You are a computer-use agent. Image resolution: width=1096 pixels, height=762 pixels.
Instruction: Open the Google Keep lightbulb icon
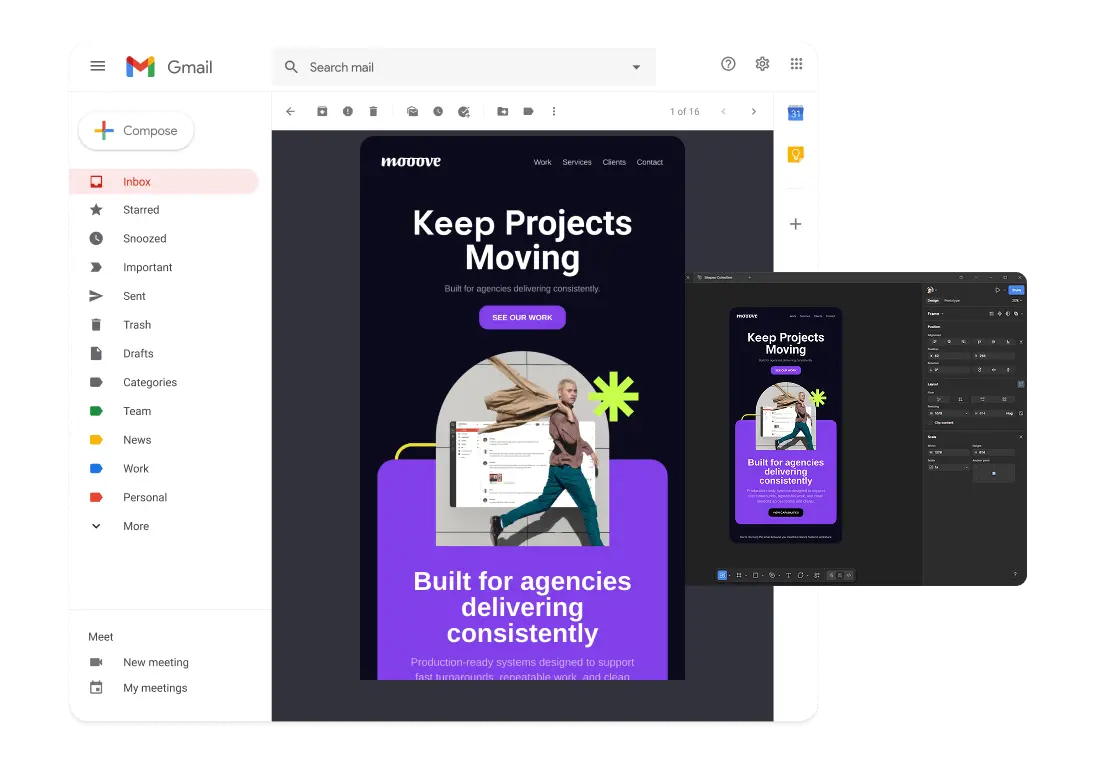click(795, 154)
